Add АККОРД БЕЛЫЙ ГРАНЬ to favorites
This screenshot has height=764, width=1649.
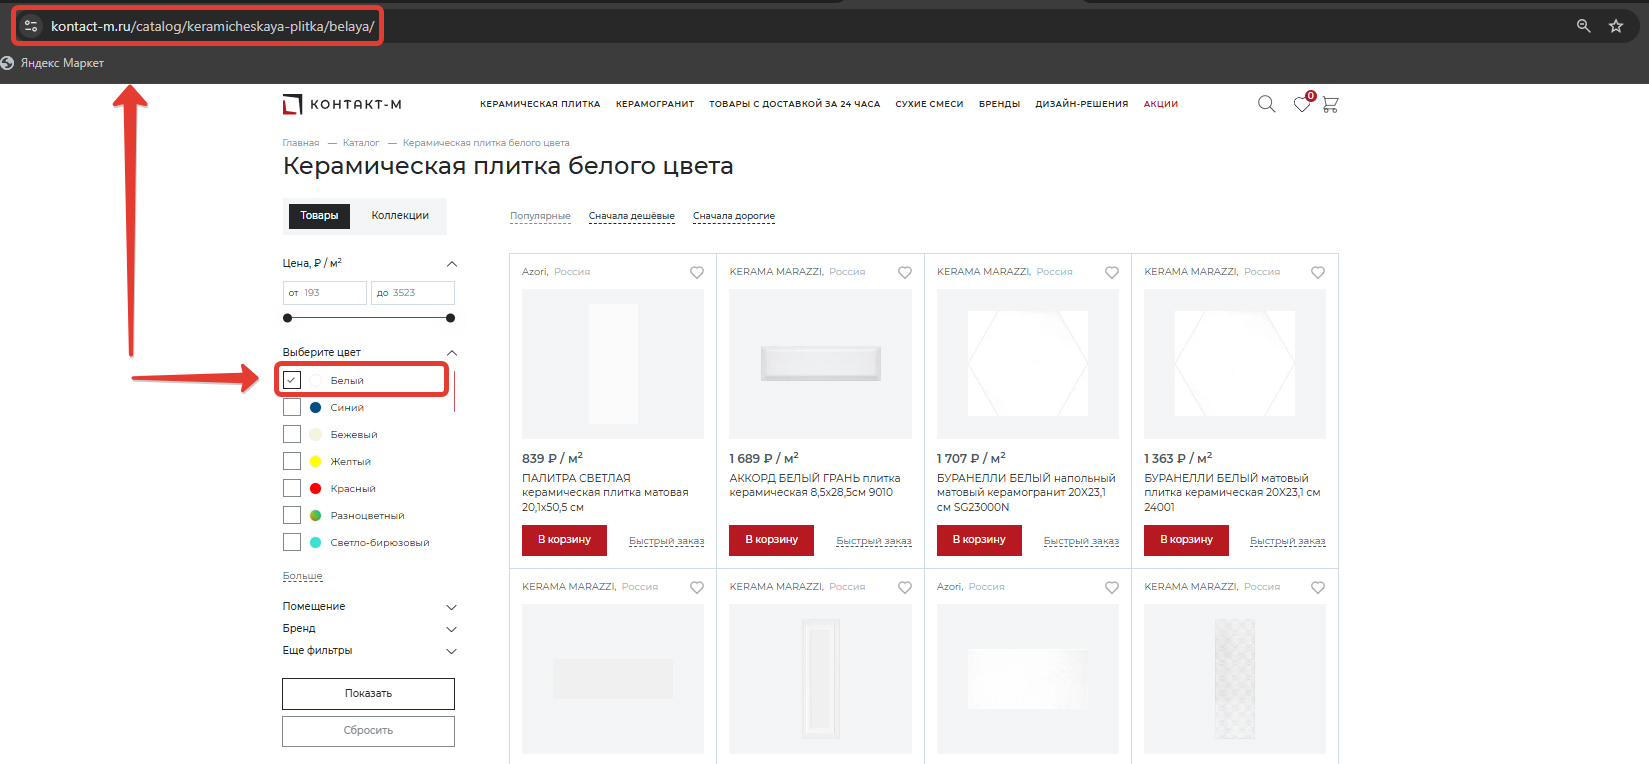pyautogui.click(x=905, y=272)
